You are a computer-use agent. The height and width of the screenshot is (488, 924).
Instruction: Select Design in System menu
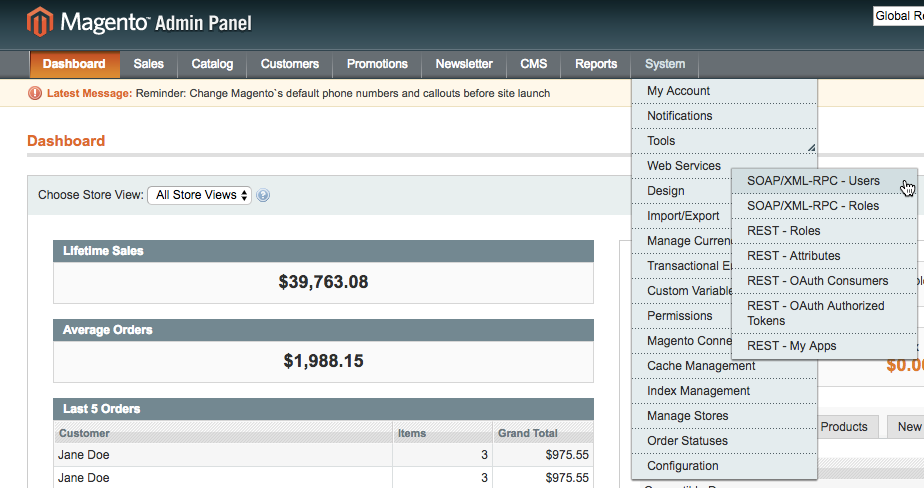point(681,191)
